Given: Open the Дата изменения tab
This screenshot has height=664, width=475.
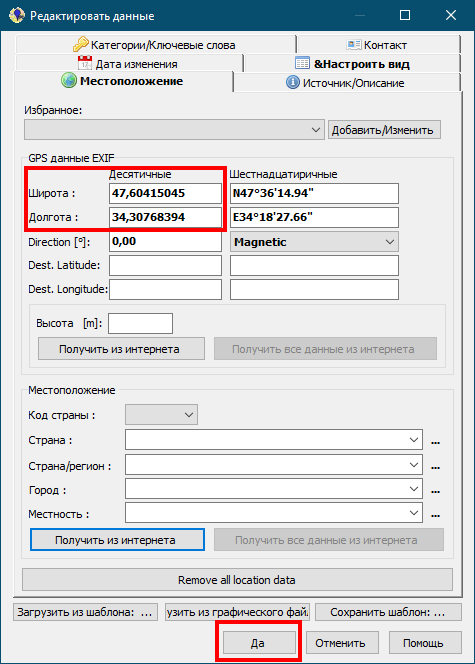Looking at the screenshot, I should (129, 64).
